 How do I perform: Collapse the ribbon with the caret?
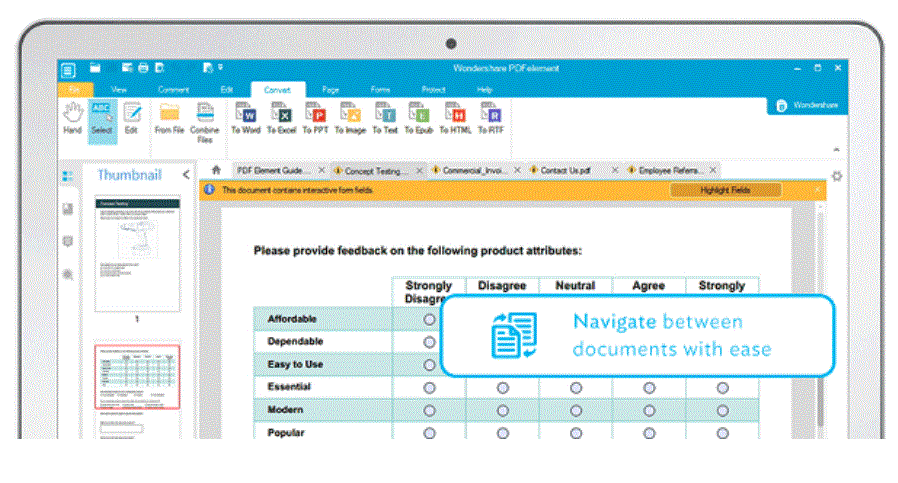837,149
